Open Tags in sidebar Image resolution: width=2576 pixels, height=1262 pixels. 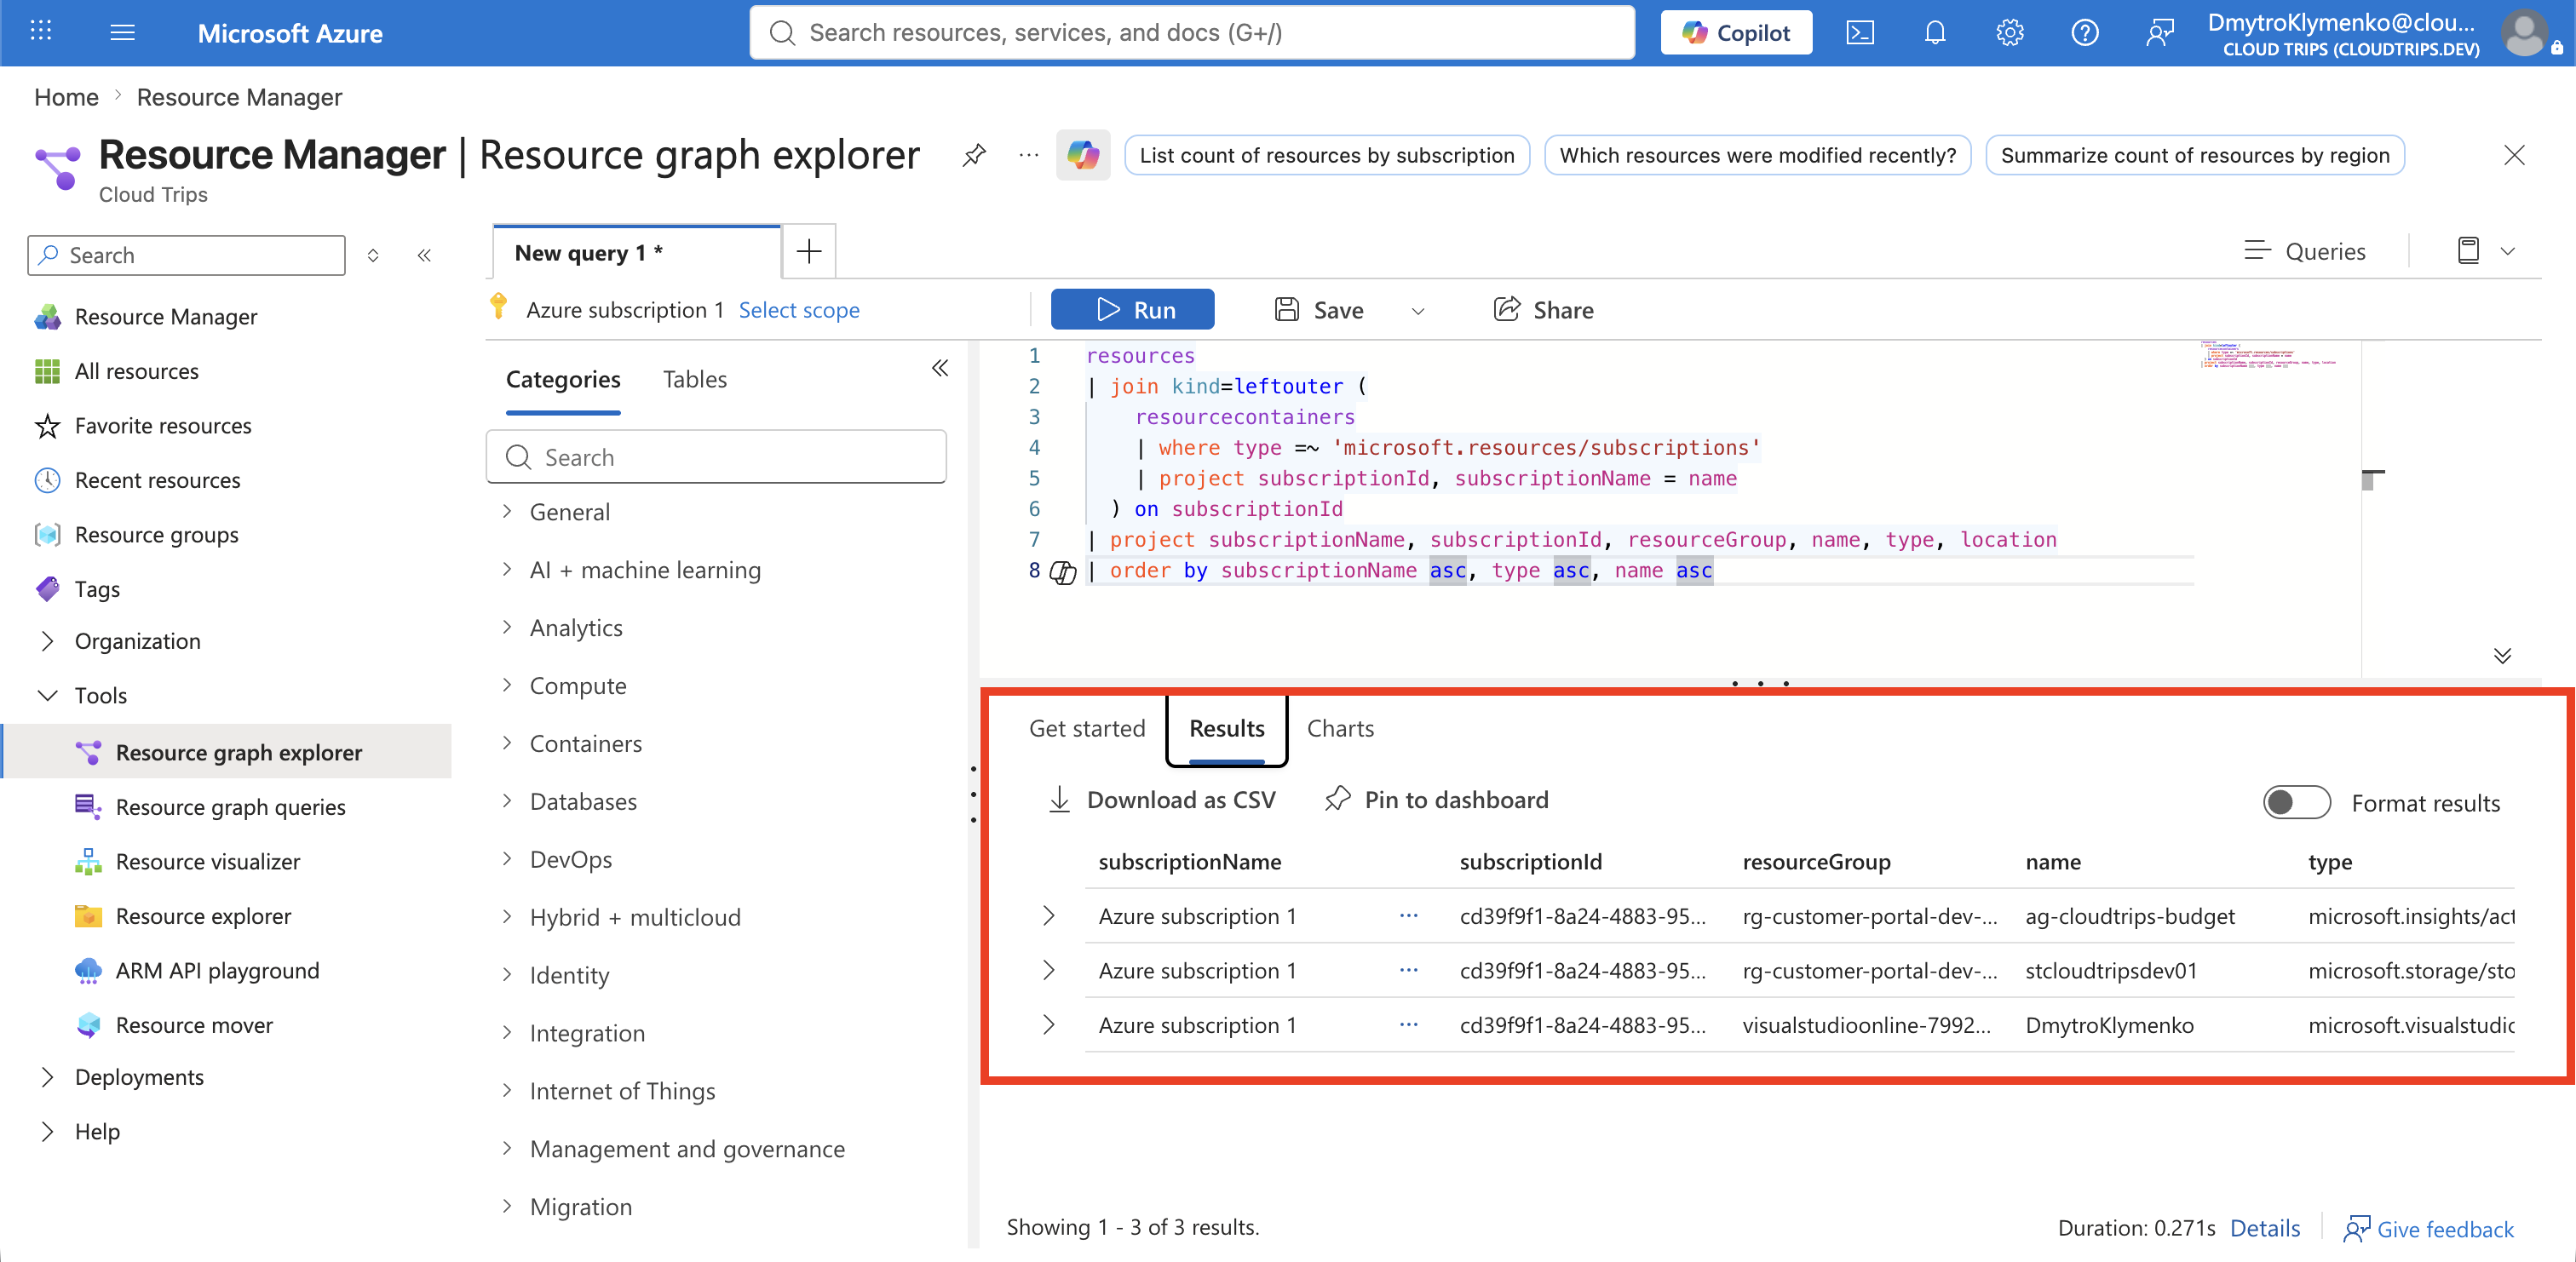click(x=97, y=589)
